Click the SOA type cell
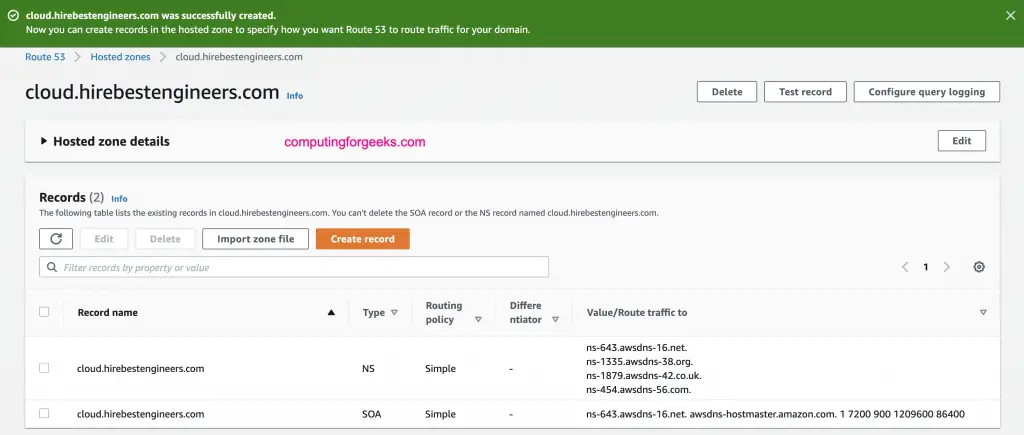The height and width of the screenshot is (435, 1024). pos(372,414)
